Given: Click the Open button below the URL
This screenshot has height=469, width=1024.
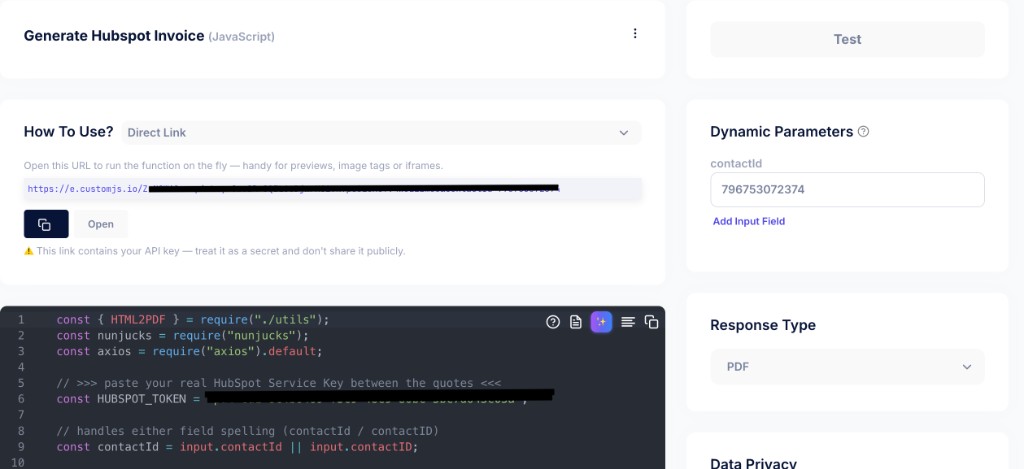Looking at the screenshot, I should (101, 224).
